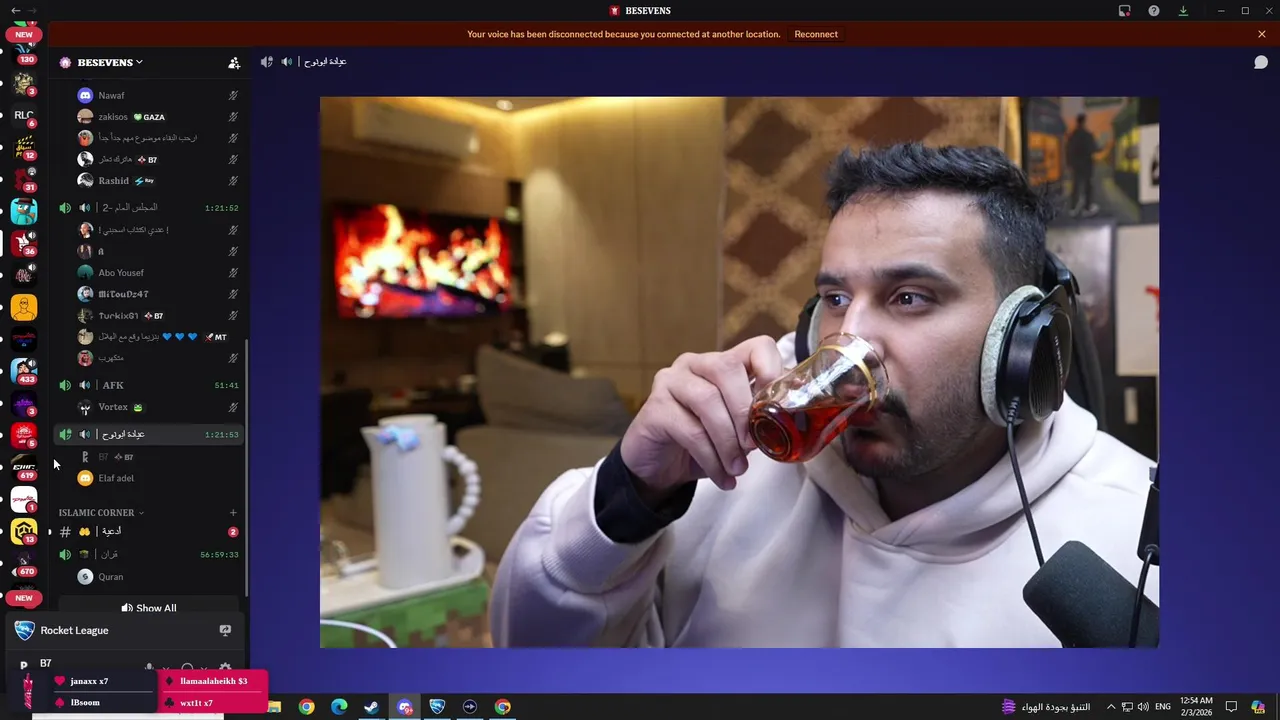Click the Reconnect button in banner
This screenshot has width=1280, height=720.
[816, 34]
